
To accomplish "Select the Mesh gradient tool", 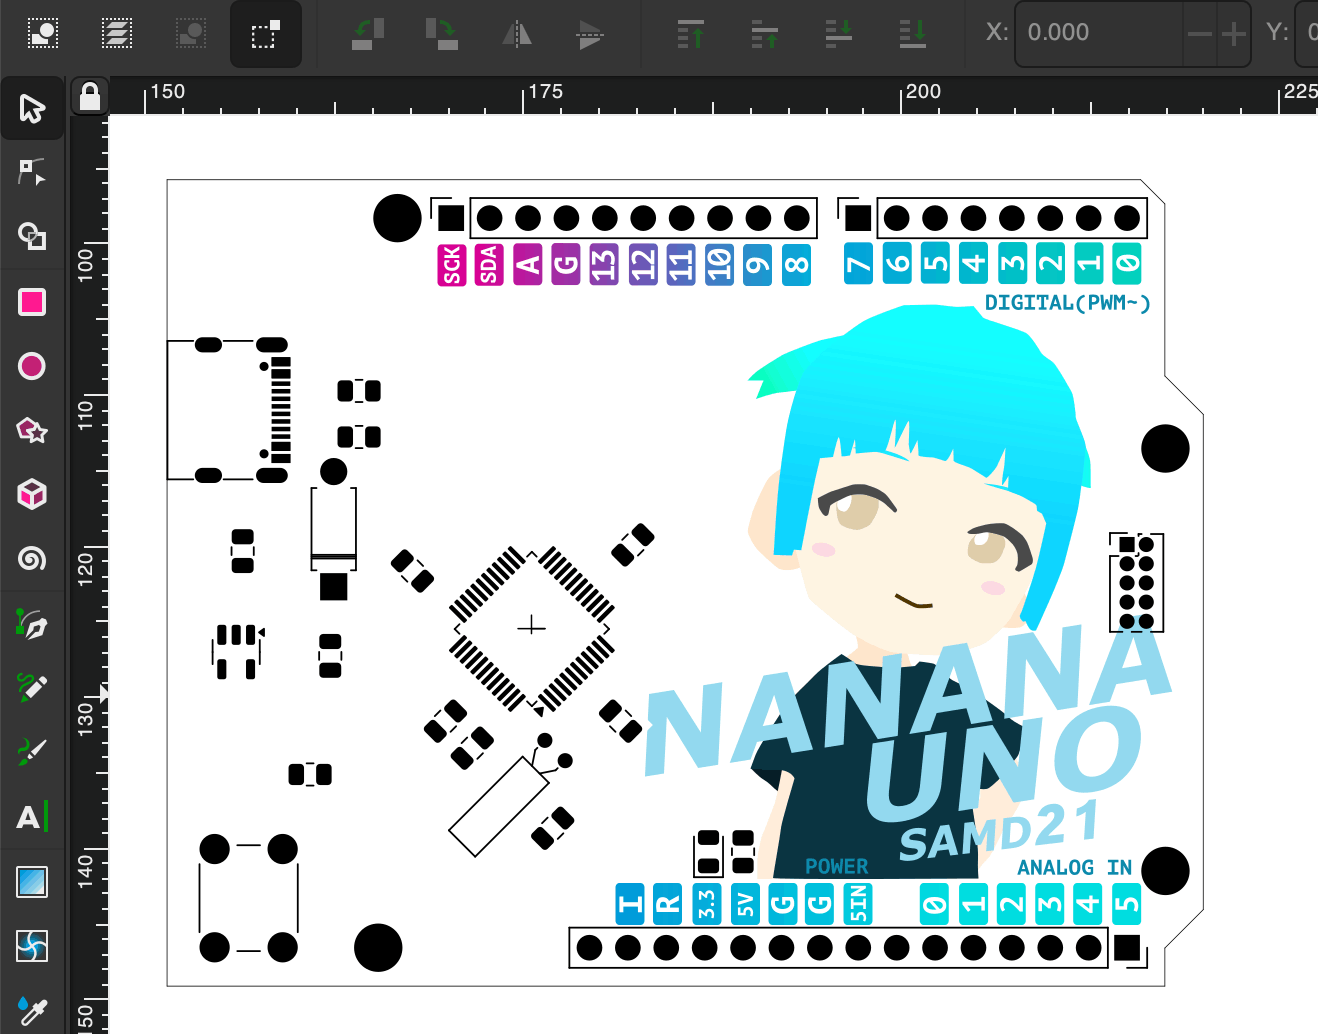I will pyautogui.click(x=32, y=946).
